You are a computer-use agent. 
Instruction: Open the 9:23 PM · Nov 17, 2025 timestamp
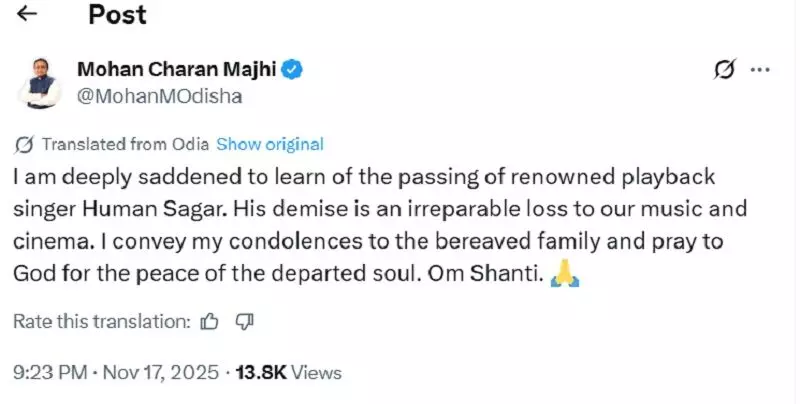point(116,373)
